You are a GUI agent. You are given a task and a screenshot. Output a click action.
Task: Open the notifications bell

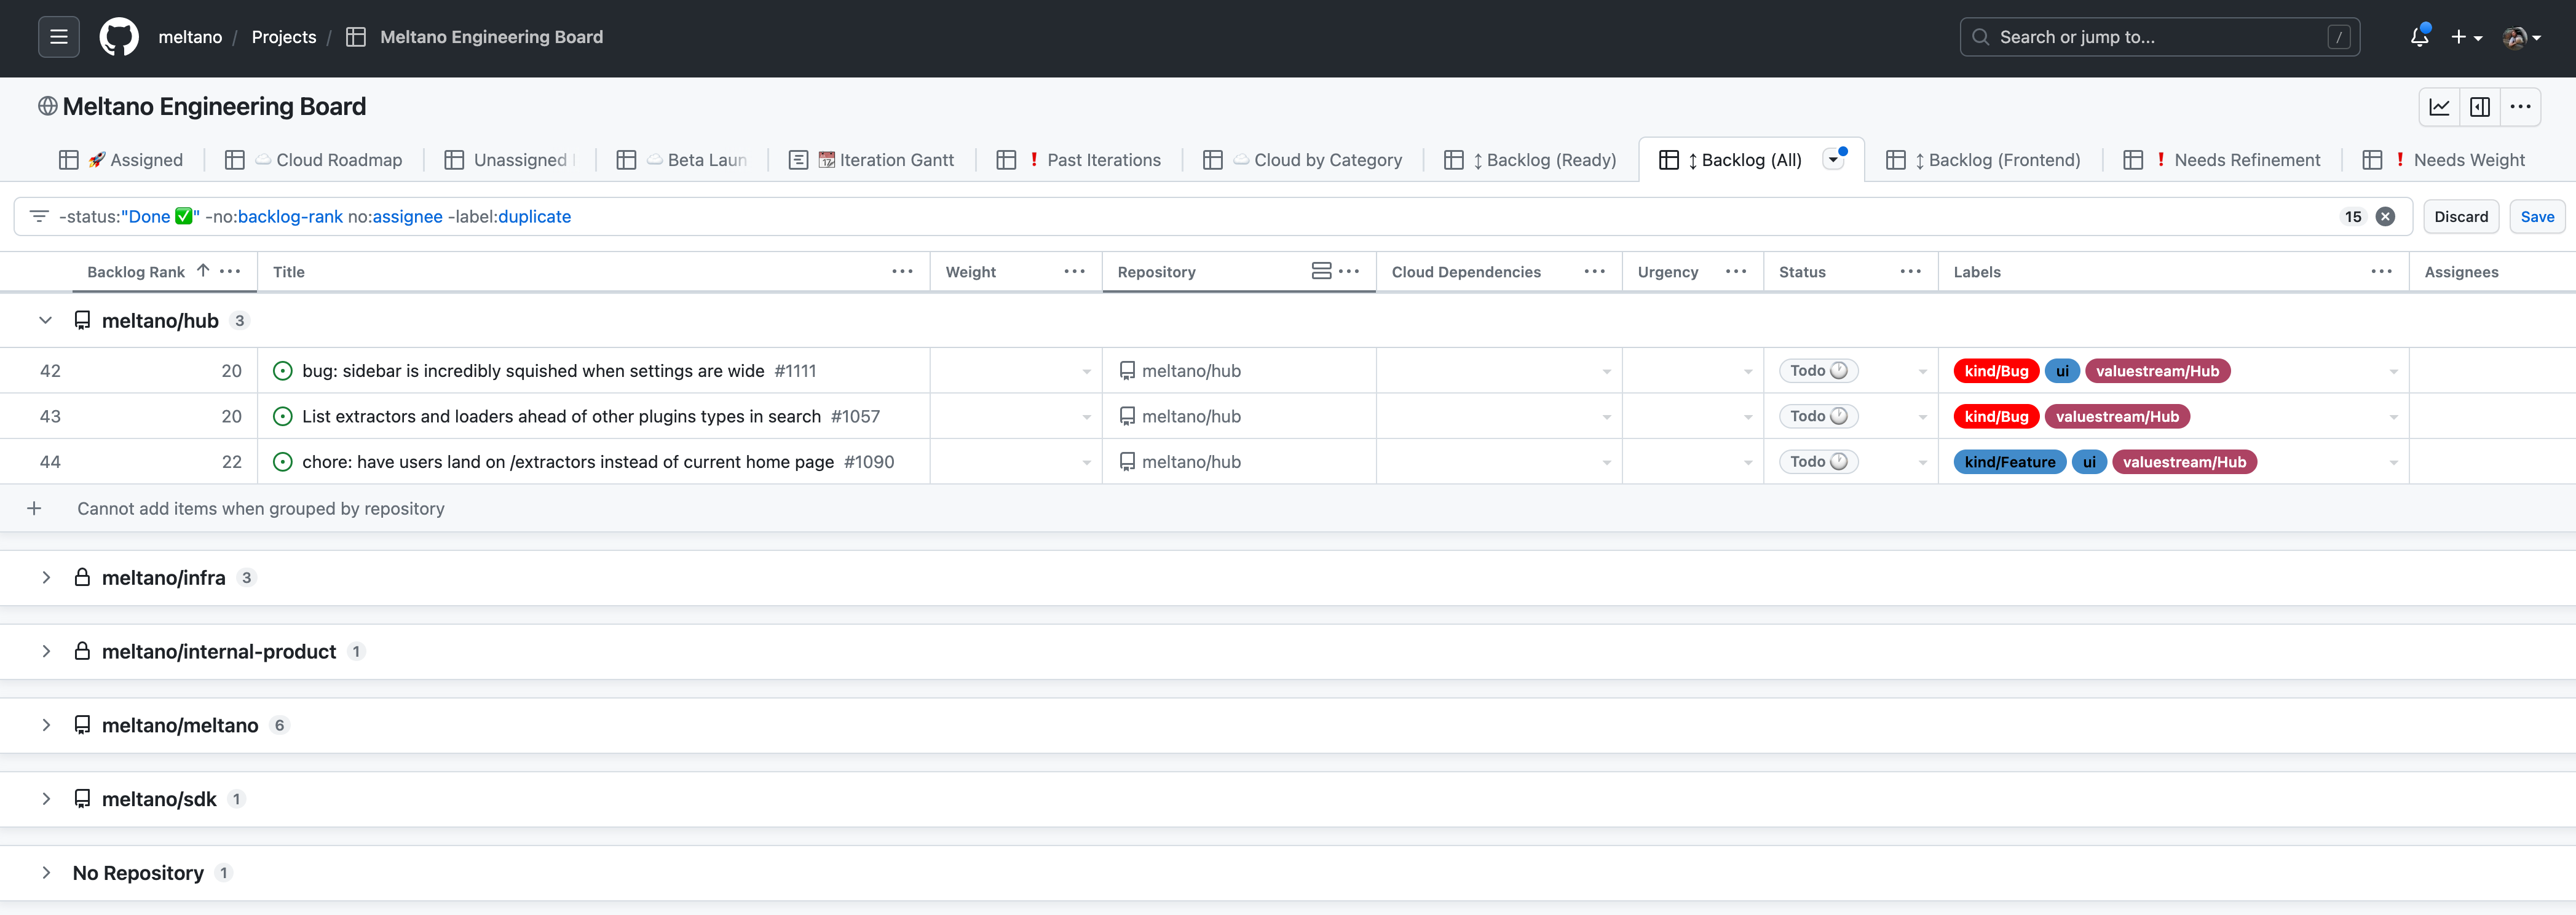coord(2419,36)
